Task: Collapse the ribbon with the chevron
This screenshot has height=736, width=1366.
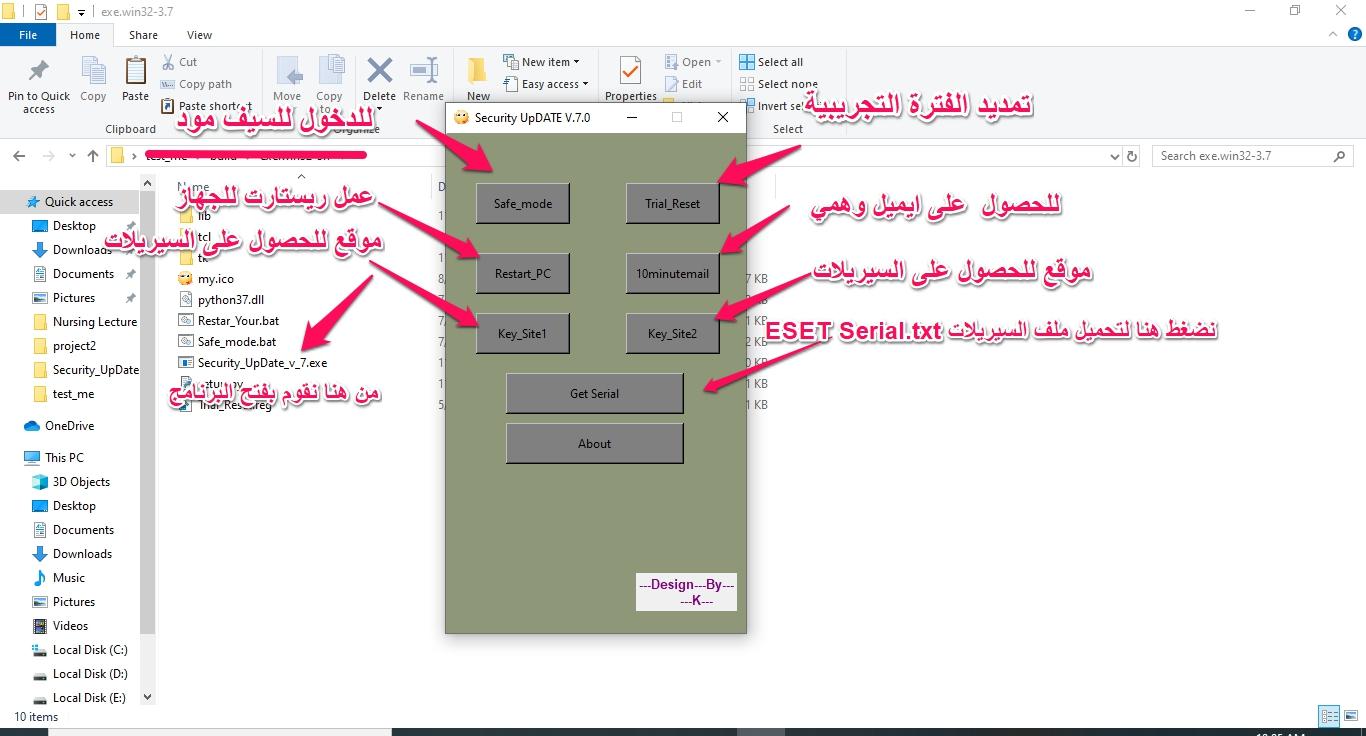Action: coord(1332,35)
